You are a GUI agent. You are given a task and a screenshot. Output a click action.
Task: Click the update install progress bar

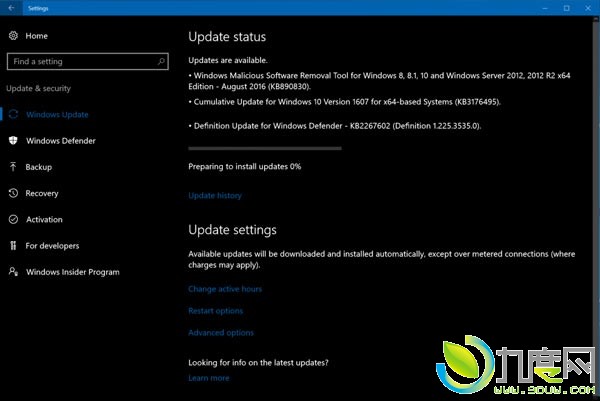click(x=265, y=148)
